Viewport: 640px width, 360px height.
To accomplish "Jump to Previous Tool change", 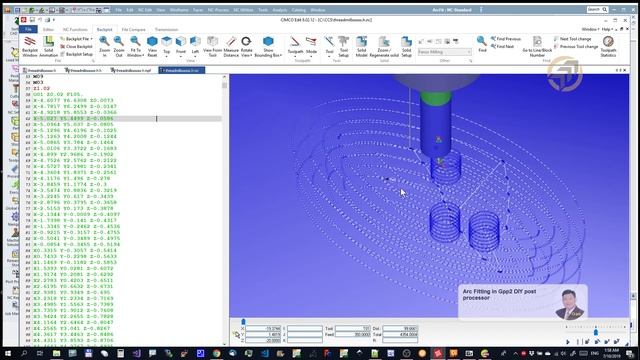I will coord(576,47).
